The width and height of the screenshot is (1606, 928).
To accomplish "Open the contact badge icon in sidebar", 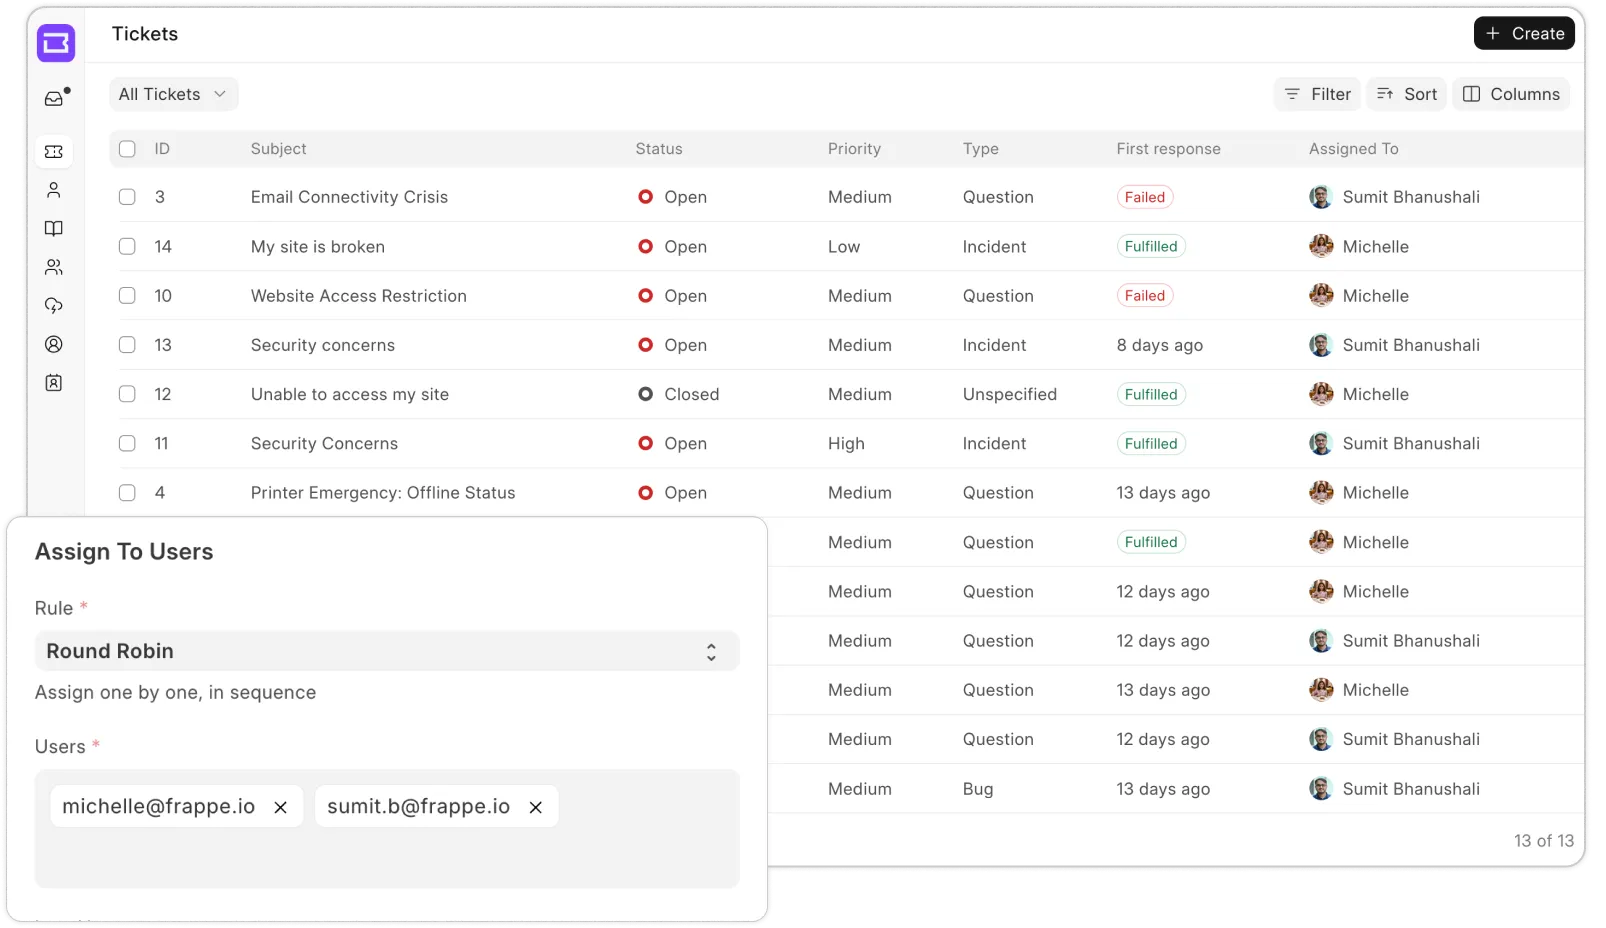I will point(54,383).
